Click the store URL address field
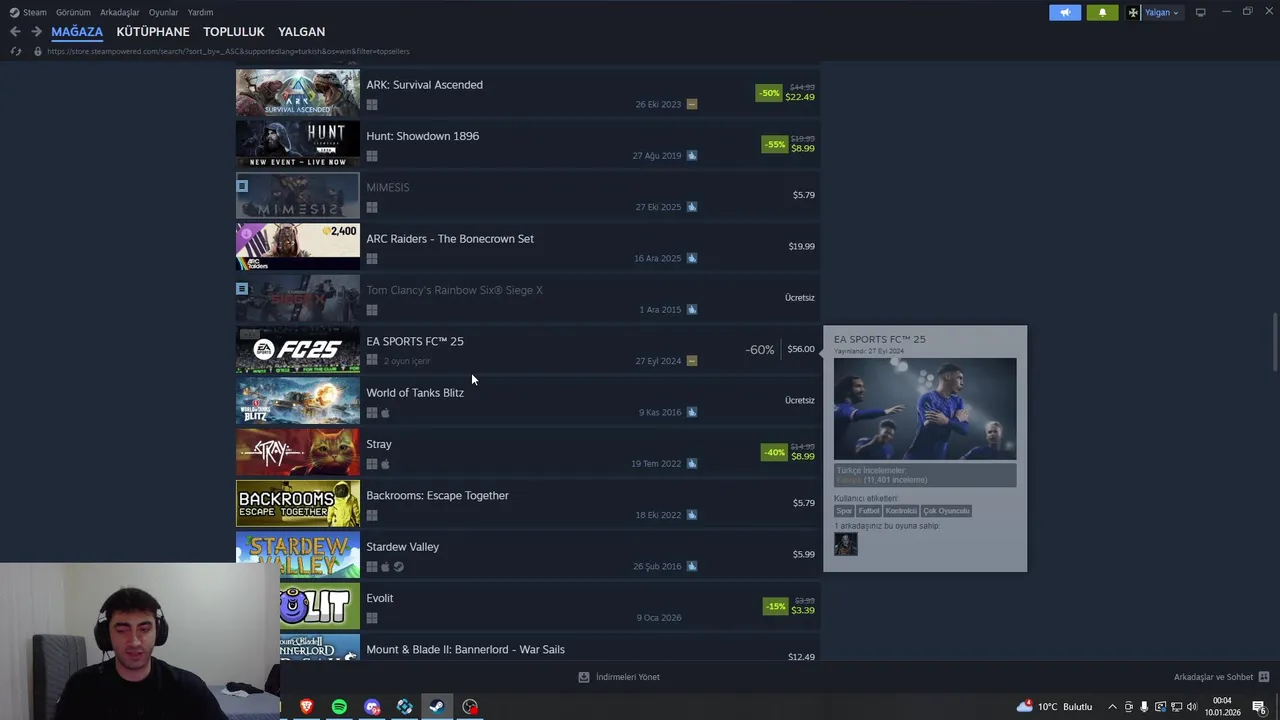1280x720 pixels. (x=228, y=51)
